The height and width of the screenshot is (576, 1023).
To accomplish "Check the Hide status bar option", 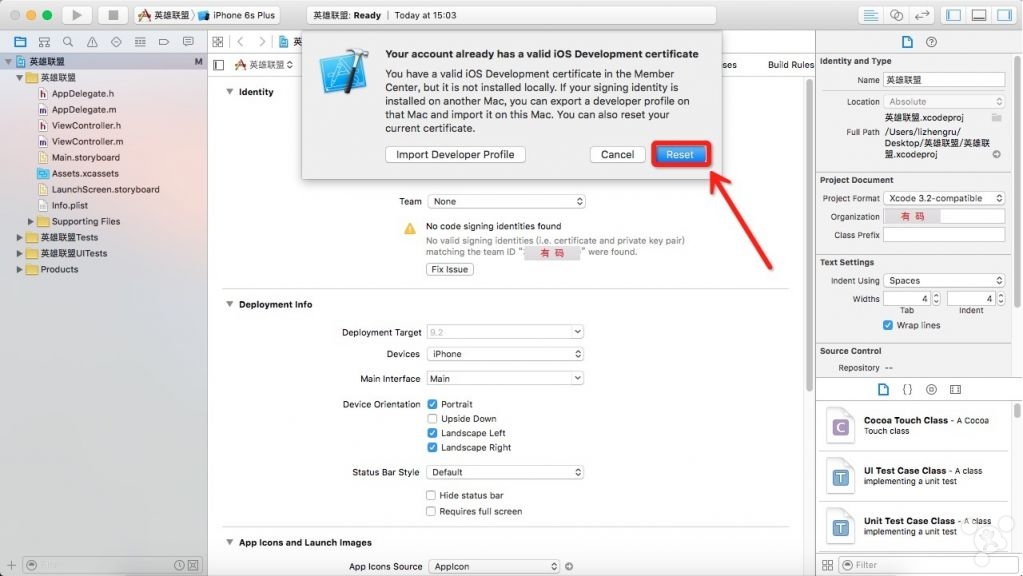I will [432, 496].
